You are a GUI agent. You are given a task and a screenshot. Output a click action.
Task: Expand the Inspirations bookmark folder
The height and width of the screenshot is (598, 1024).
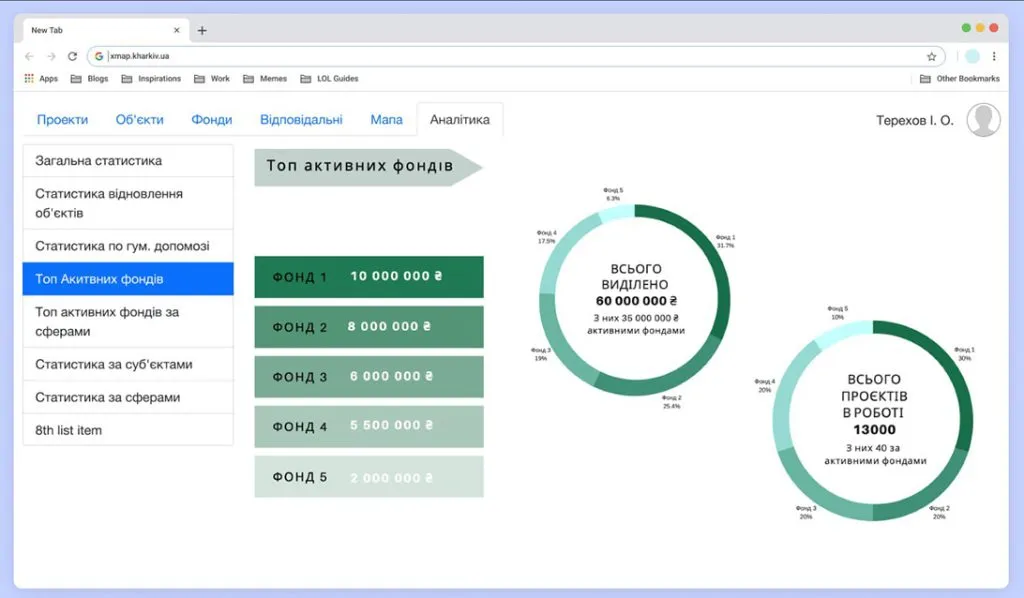[x=151, y=79]
